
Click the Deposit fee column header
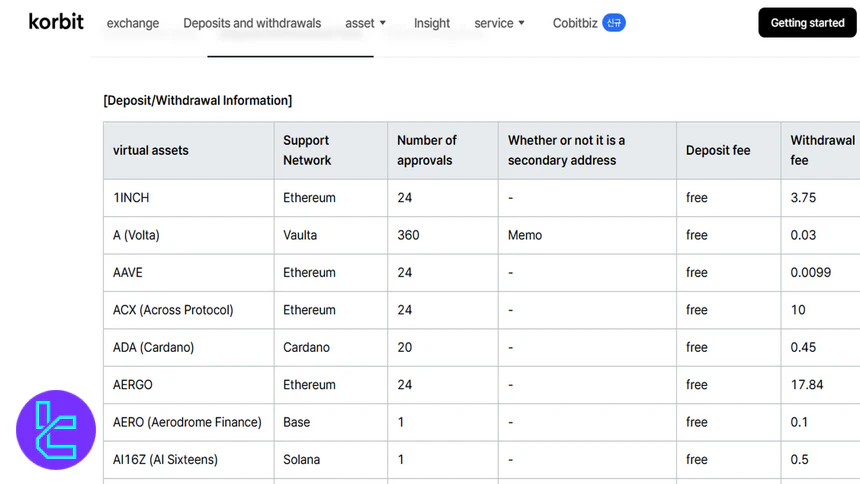717,151
